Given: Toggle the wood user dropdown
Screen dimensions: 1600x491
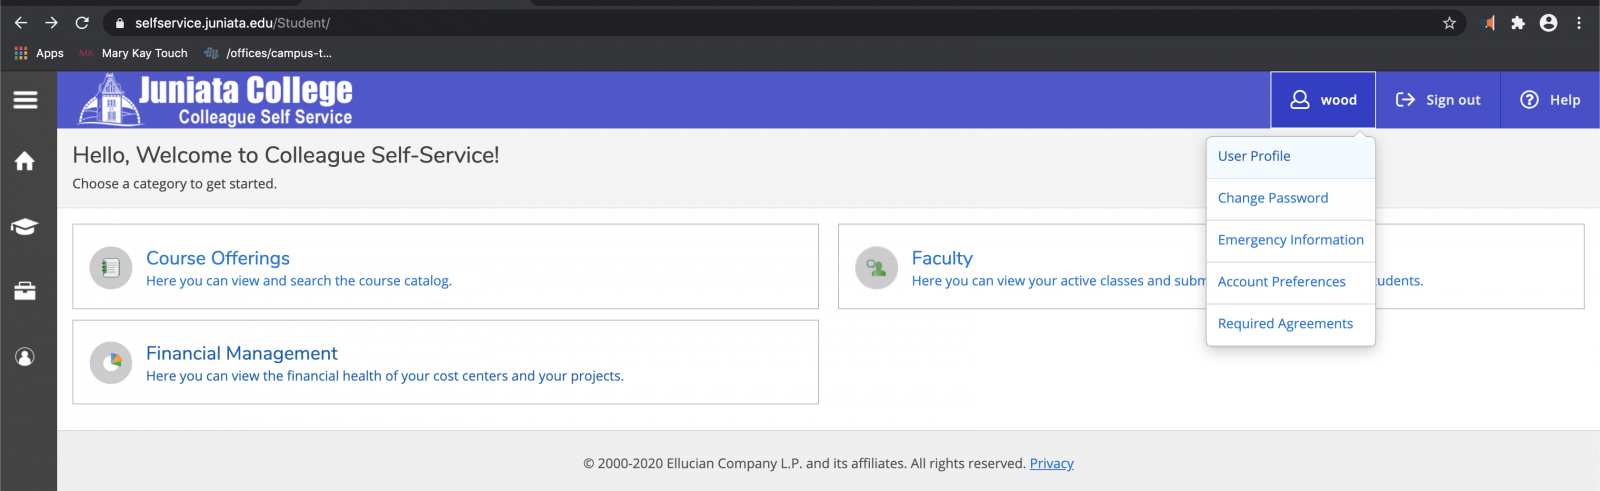Looking at the screenshot, I should click(1323, 100).
